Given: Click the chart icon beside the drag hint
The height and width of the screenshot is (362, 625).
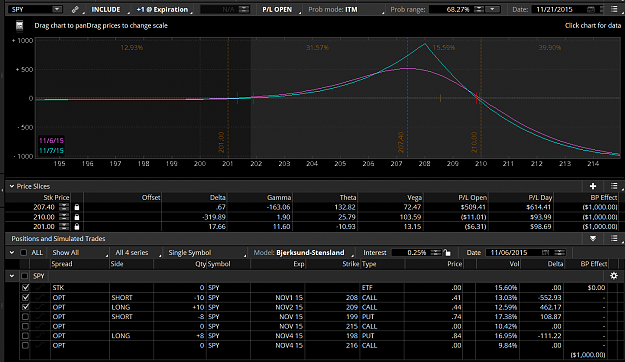Looking at the screenshot, I should (19, 26).
